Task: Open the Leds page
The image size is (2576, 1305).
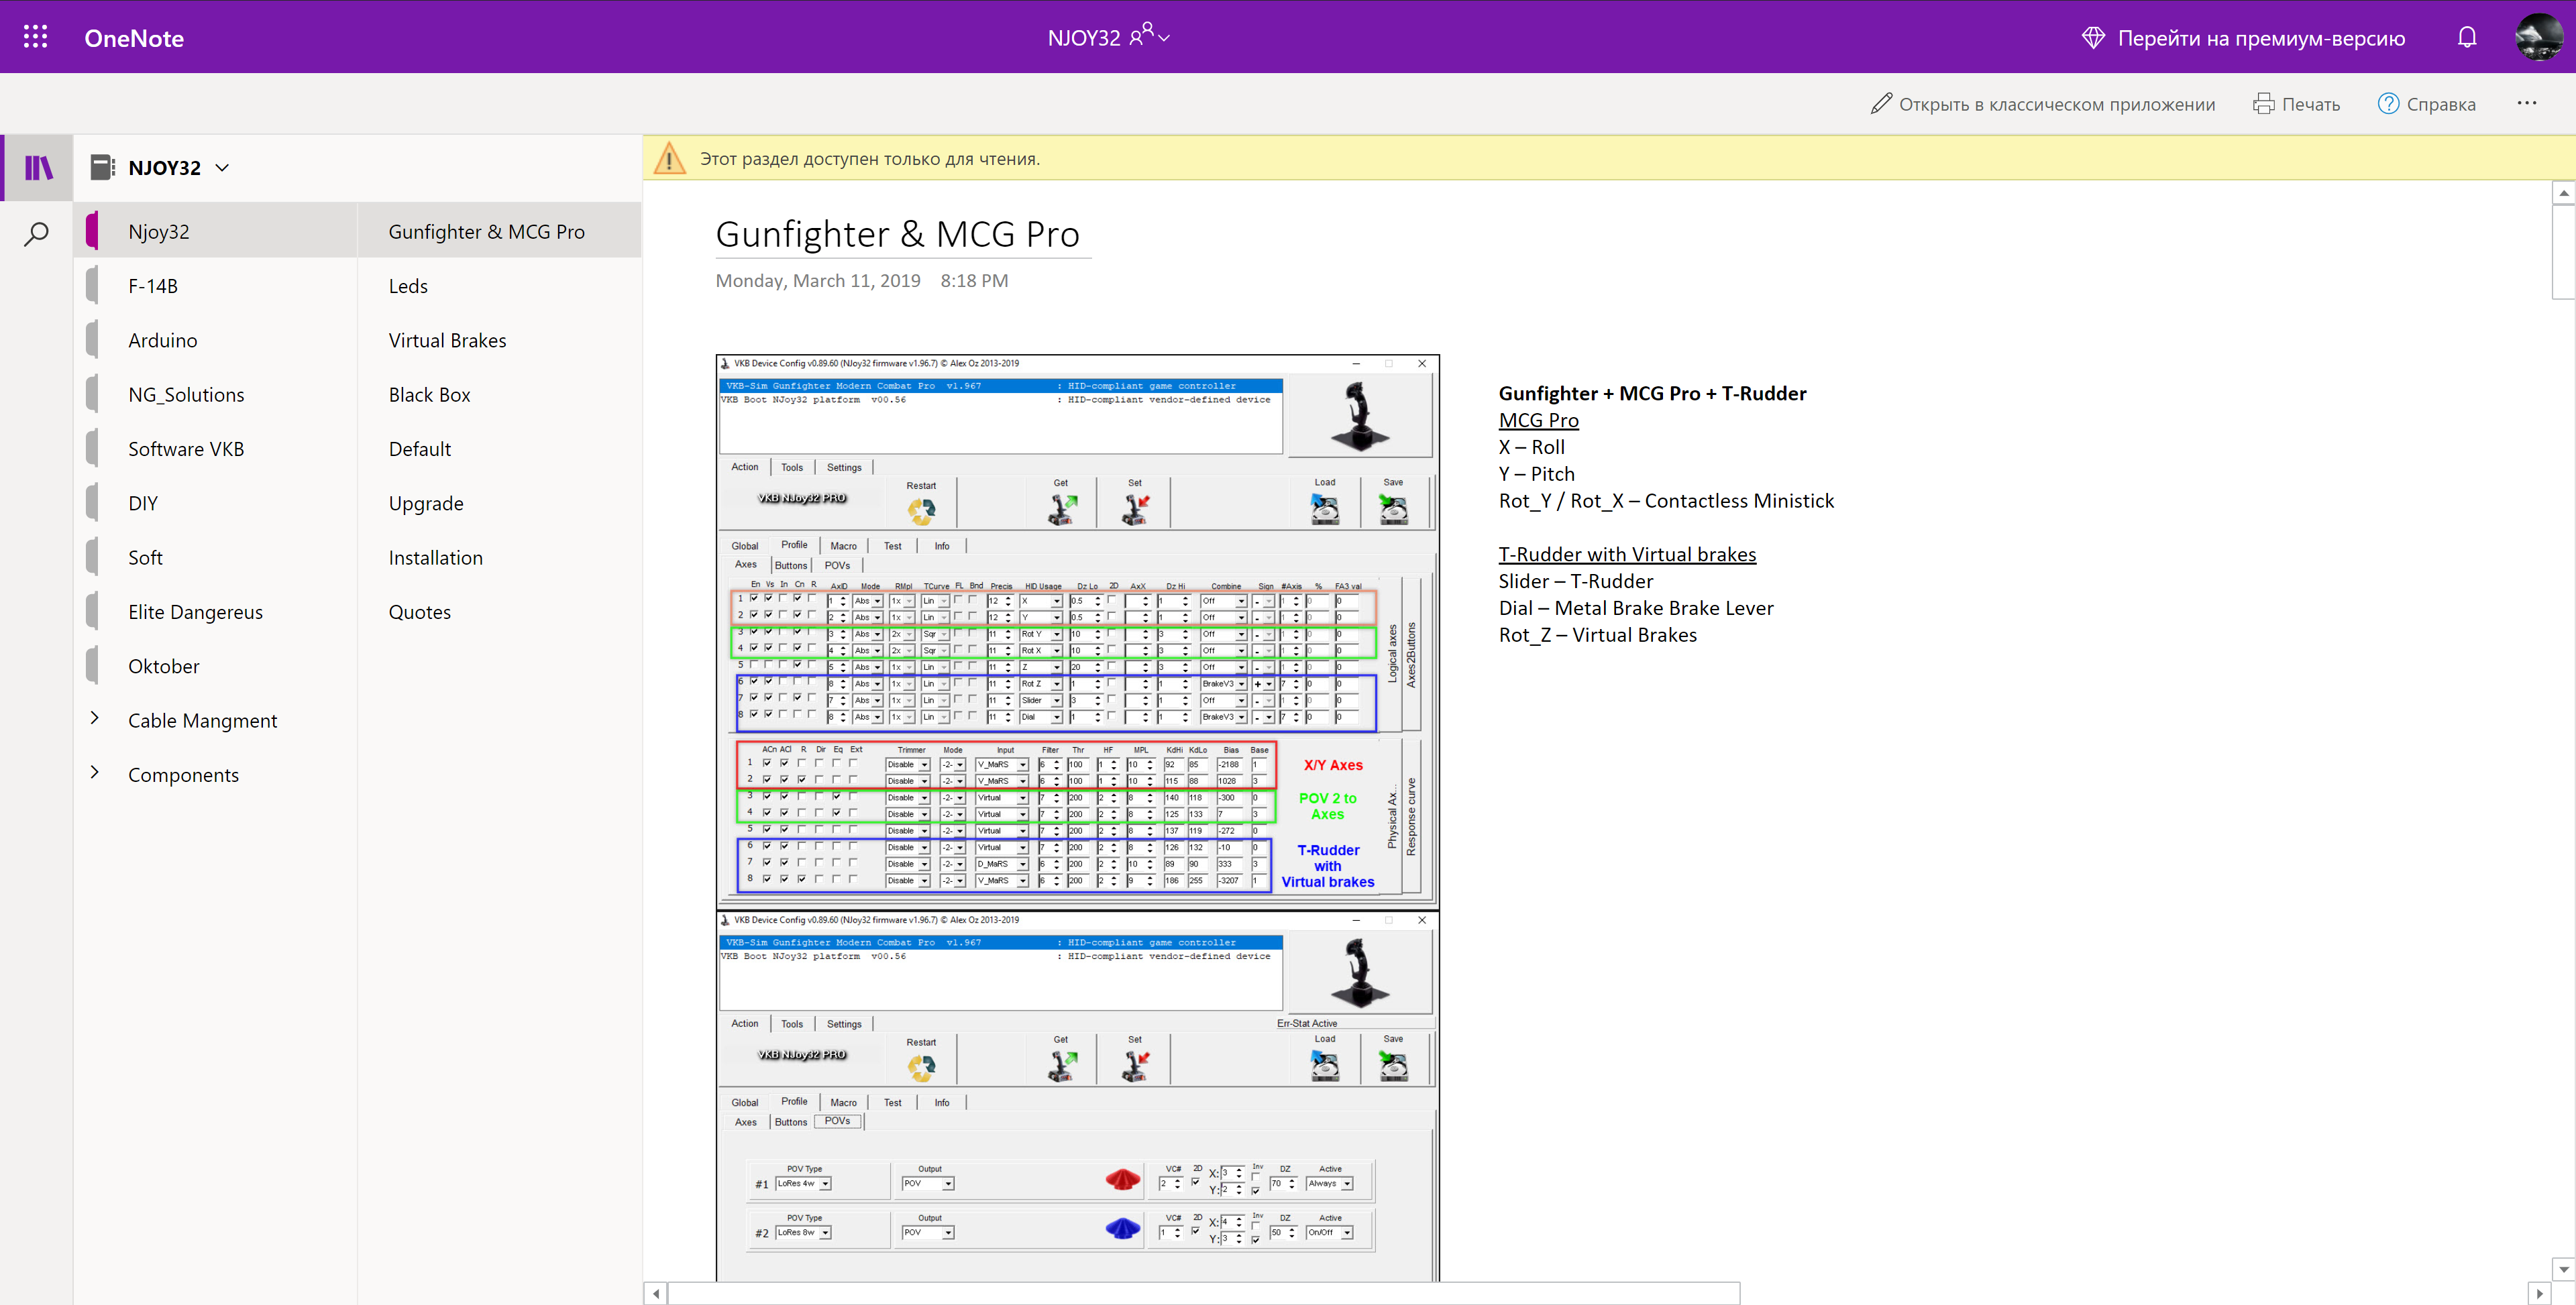Action: [499, 285]
